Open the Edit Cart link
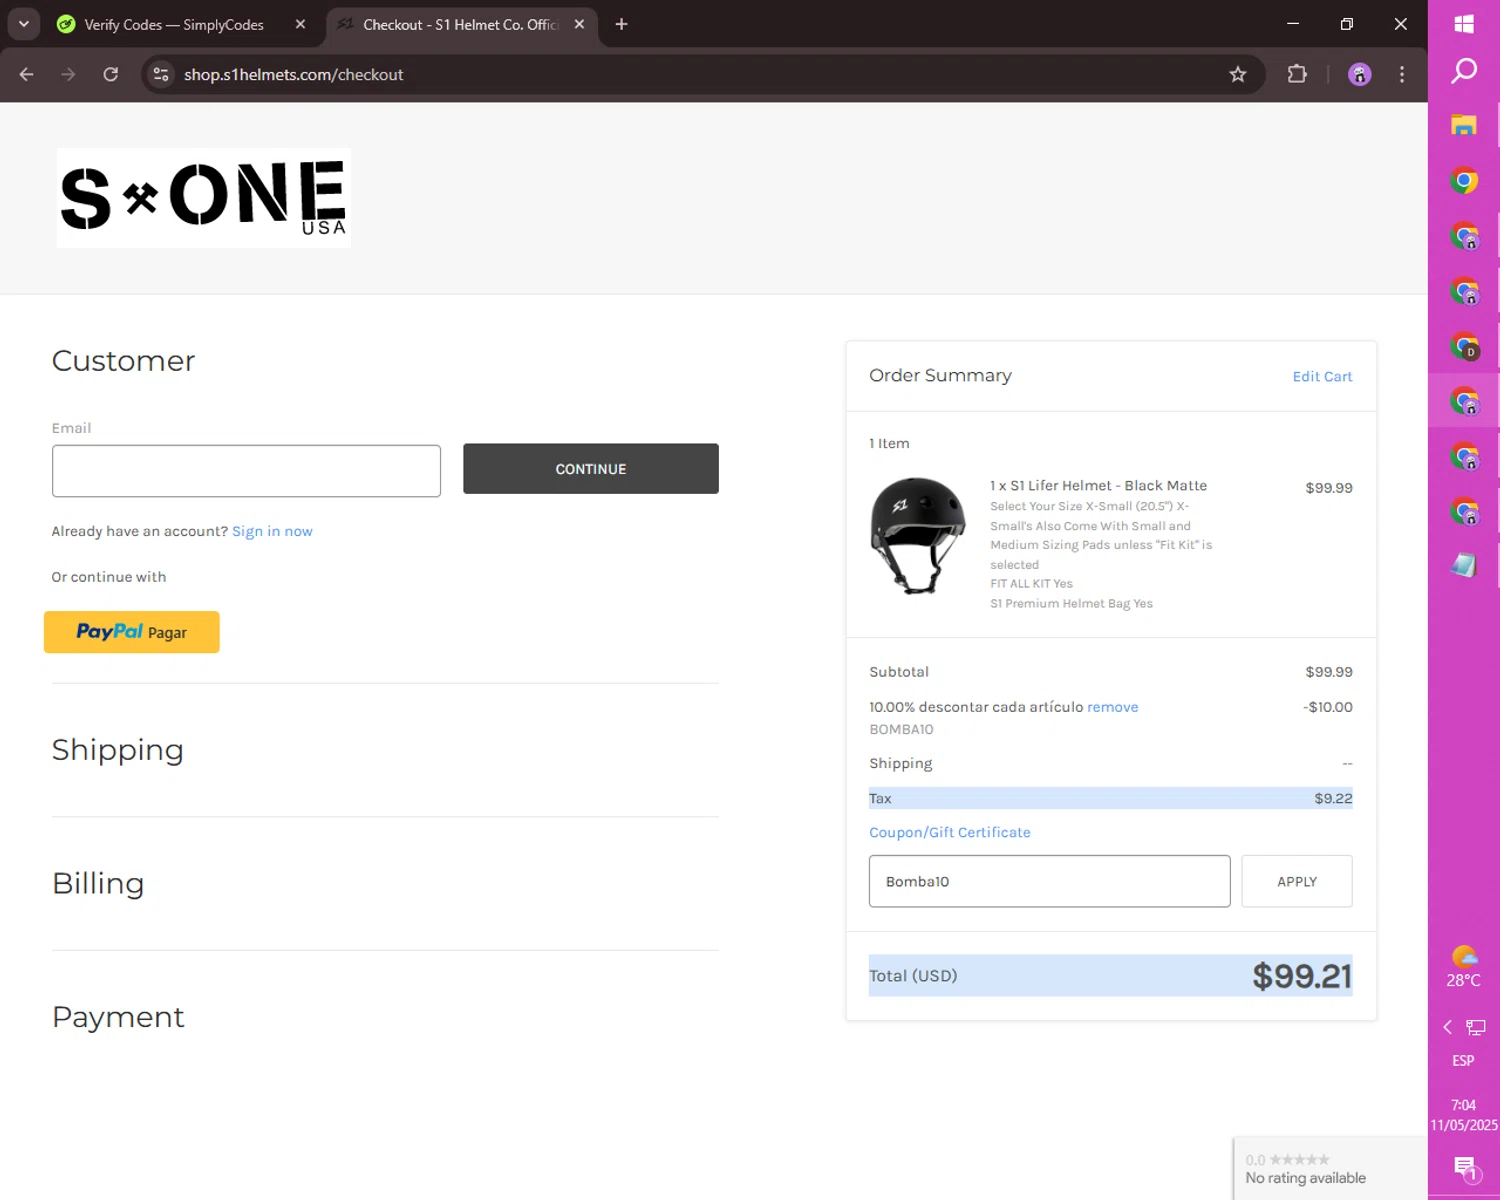The width and height of the screenshot is (1500, 1200). tap(1322, 376)
